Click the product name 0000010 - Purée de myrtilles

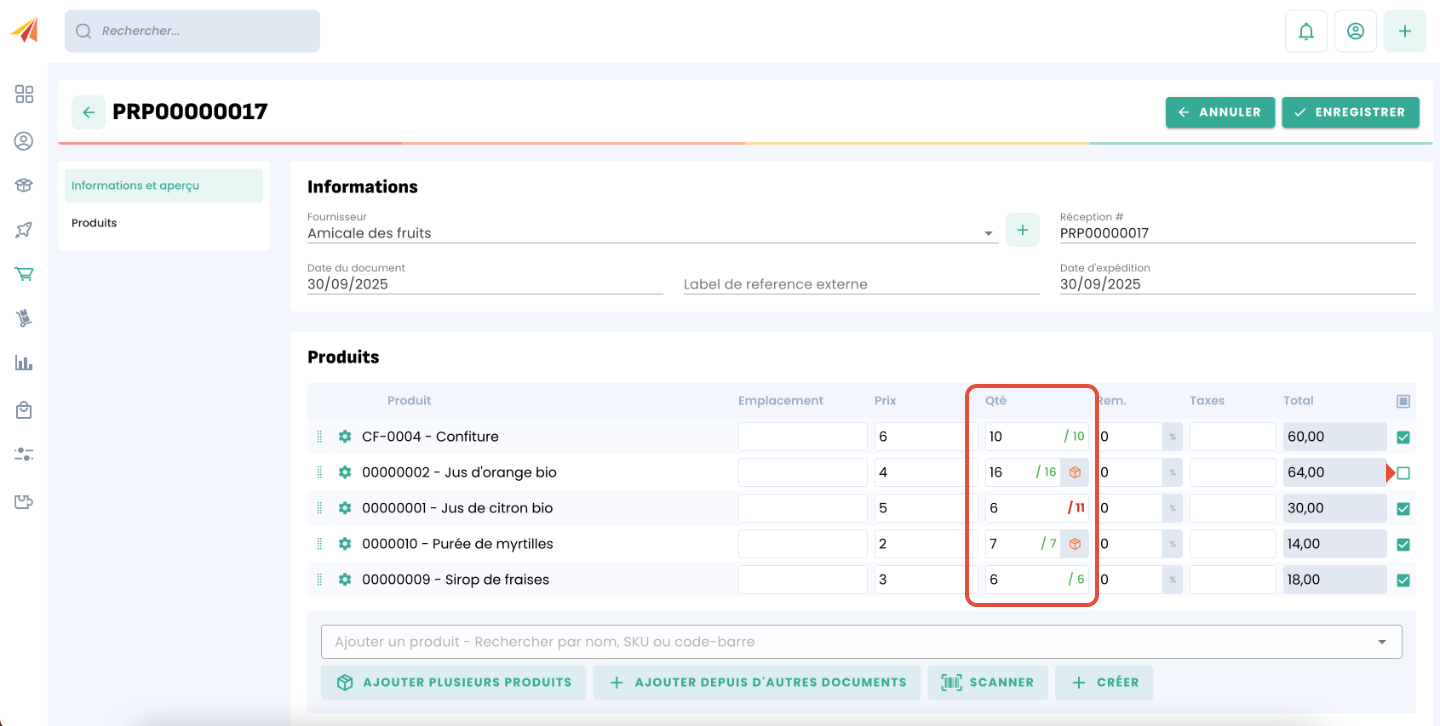[457, 544]
